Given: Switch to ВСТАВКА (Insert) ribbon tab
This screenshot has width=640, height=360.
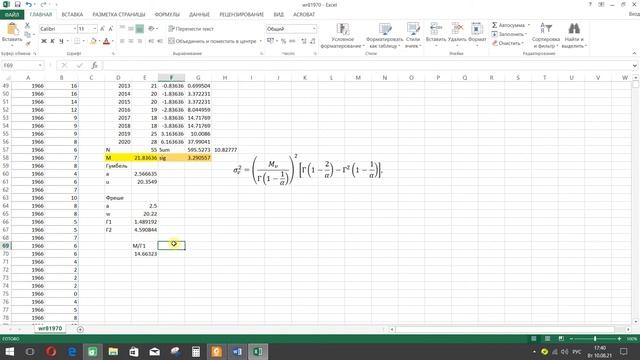Looking at the screenshot, I should click(72, 15).
